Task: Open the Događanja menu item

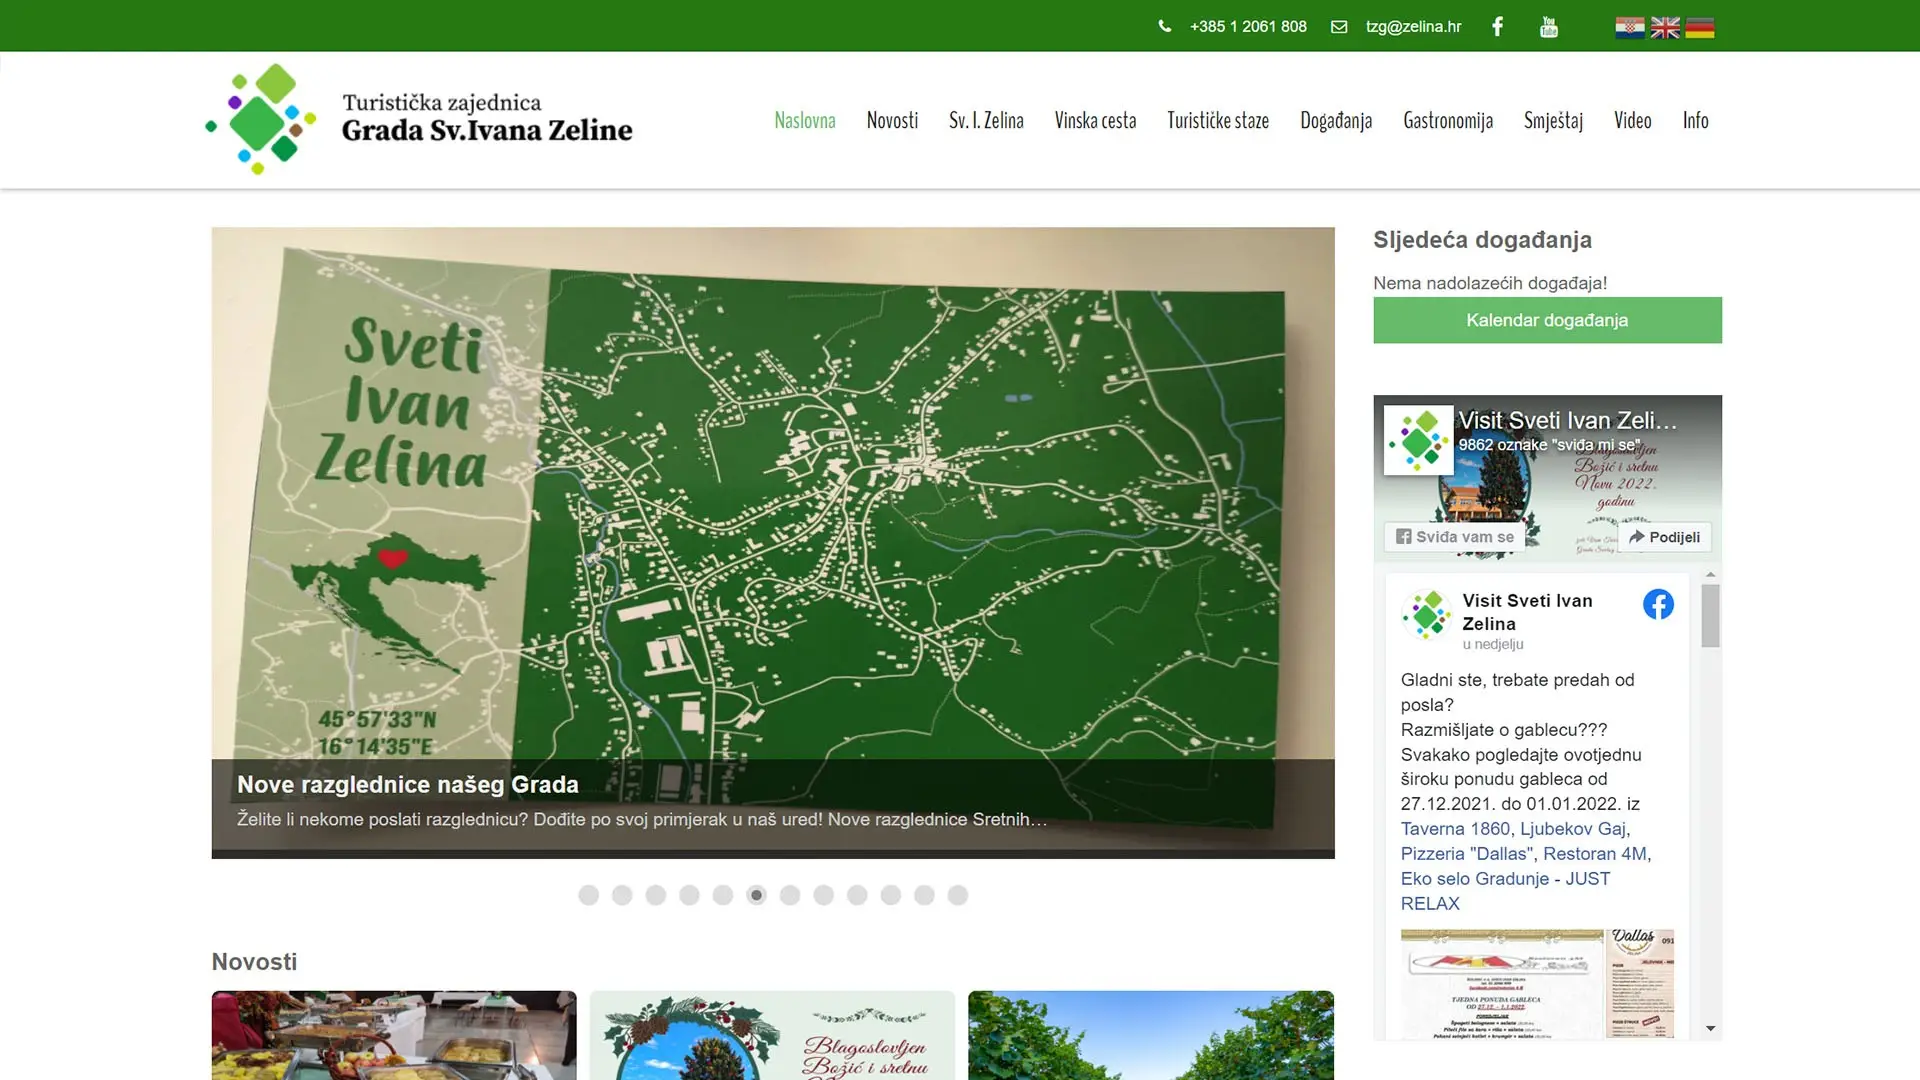Action: tap(1336, 121)
